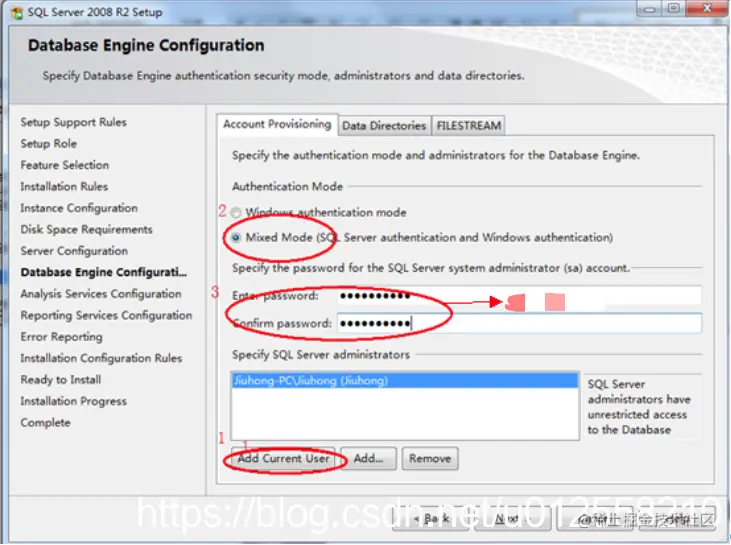Close the SQL Server Setup window
The image size is (731, 545).
click(x=707, y=8)
